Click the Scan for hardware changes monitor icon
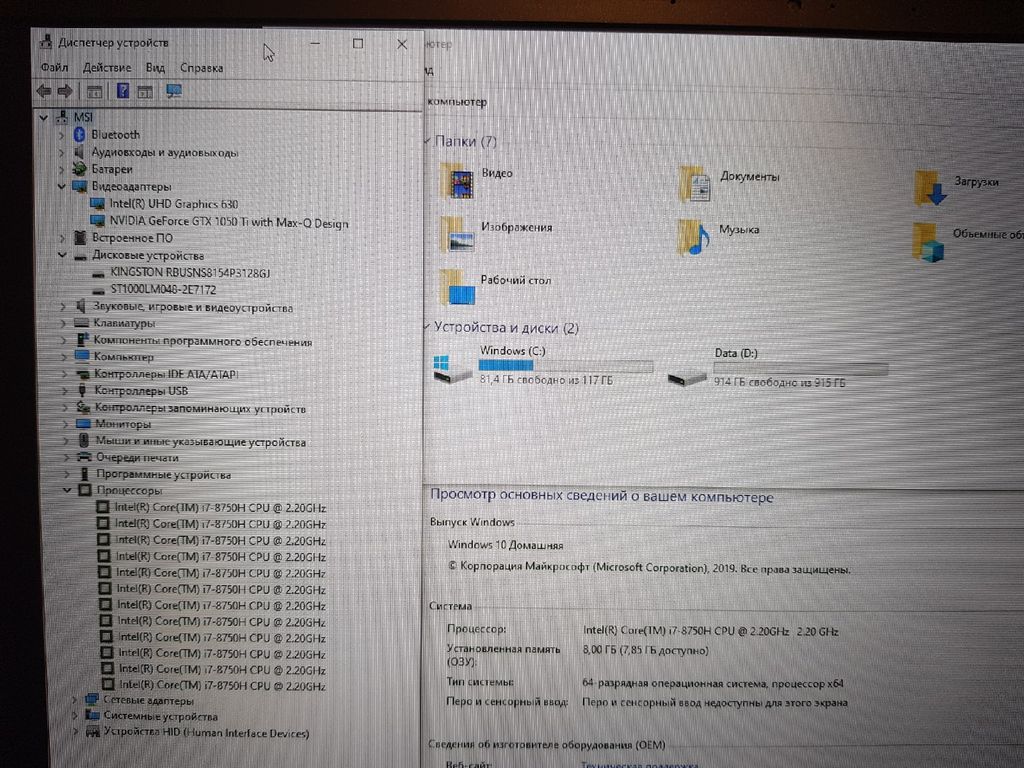 (174, 91)
